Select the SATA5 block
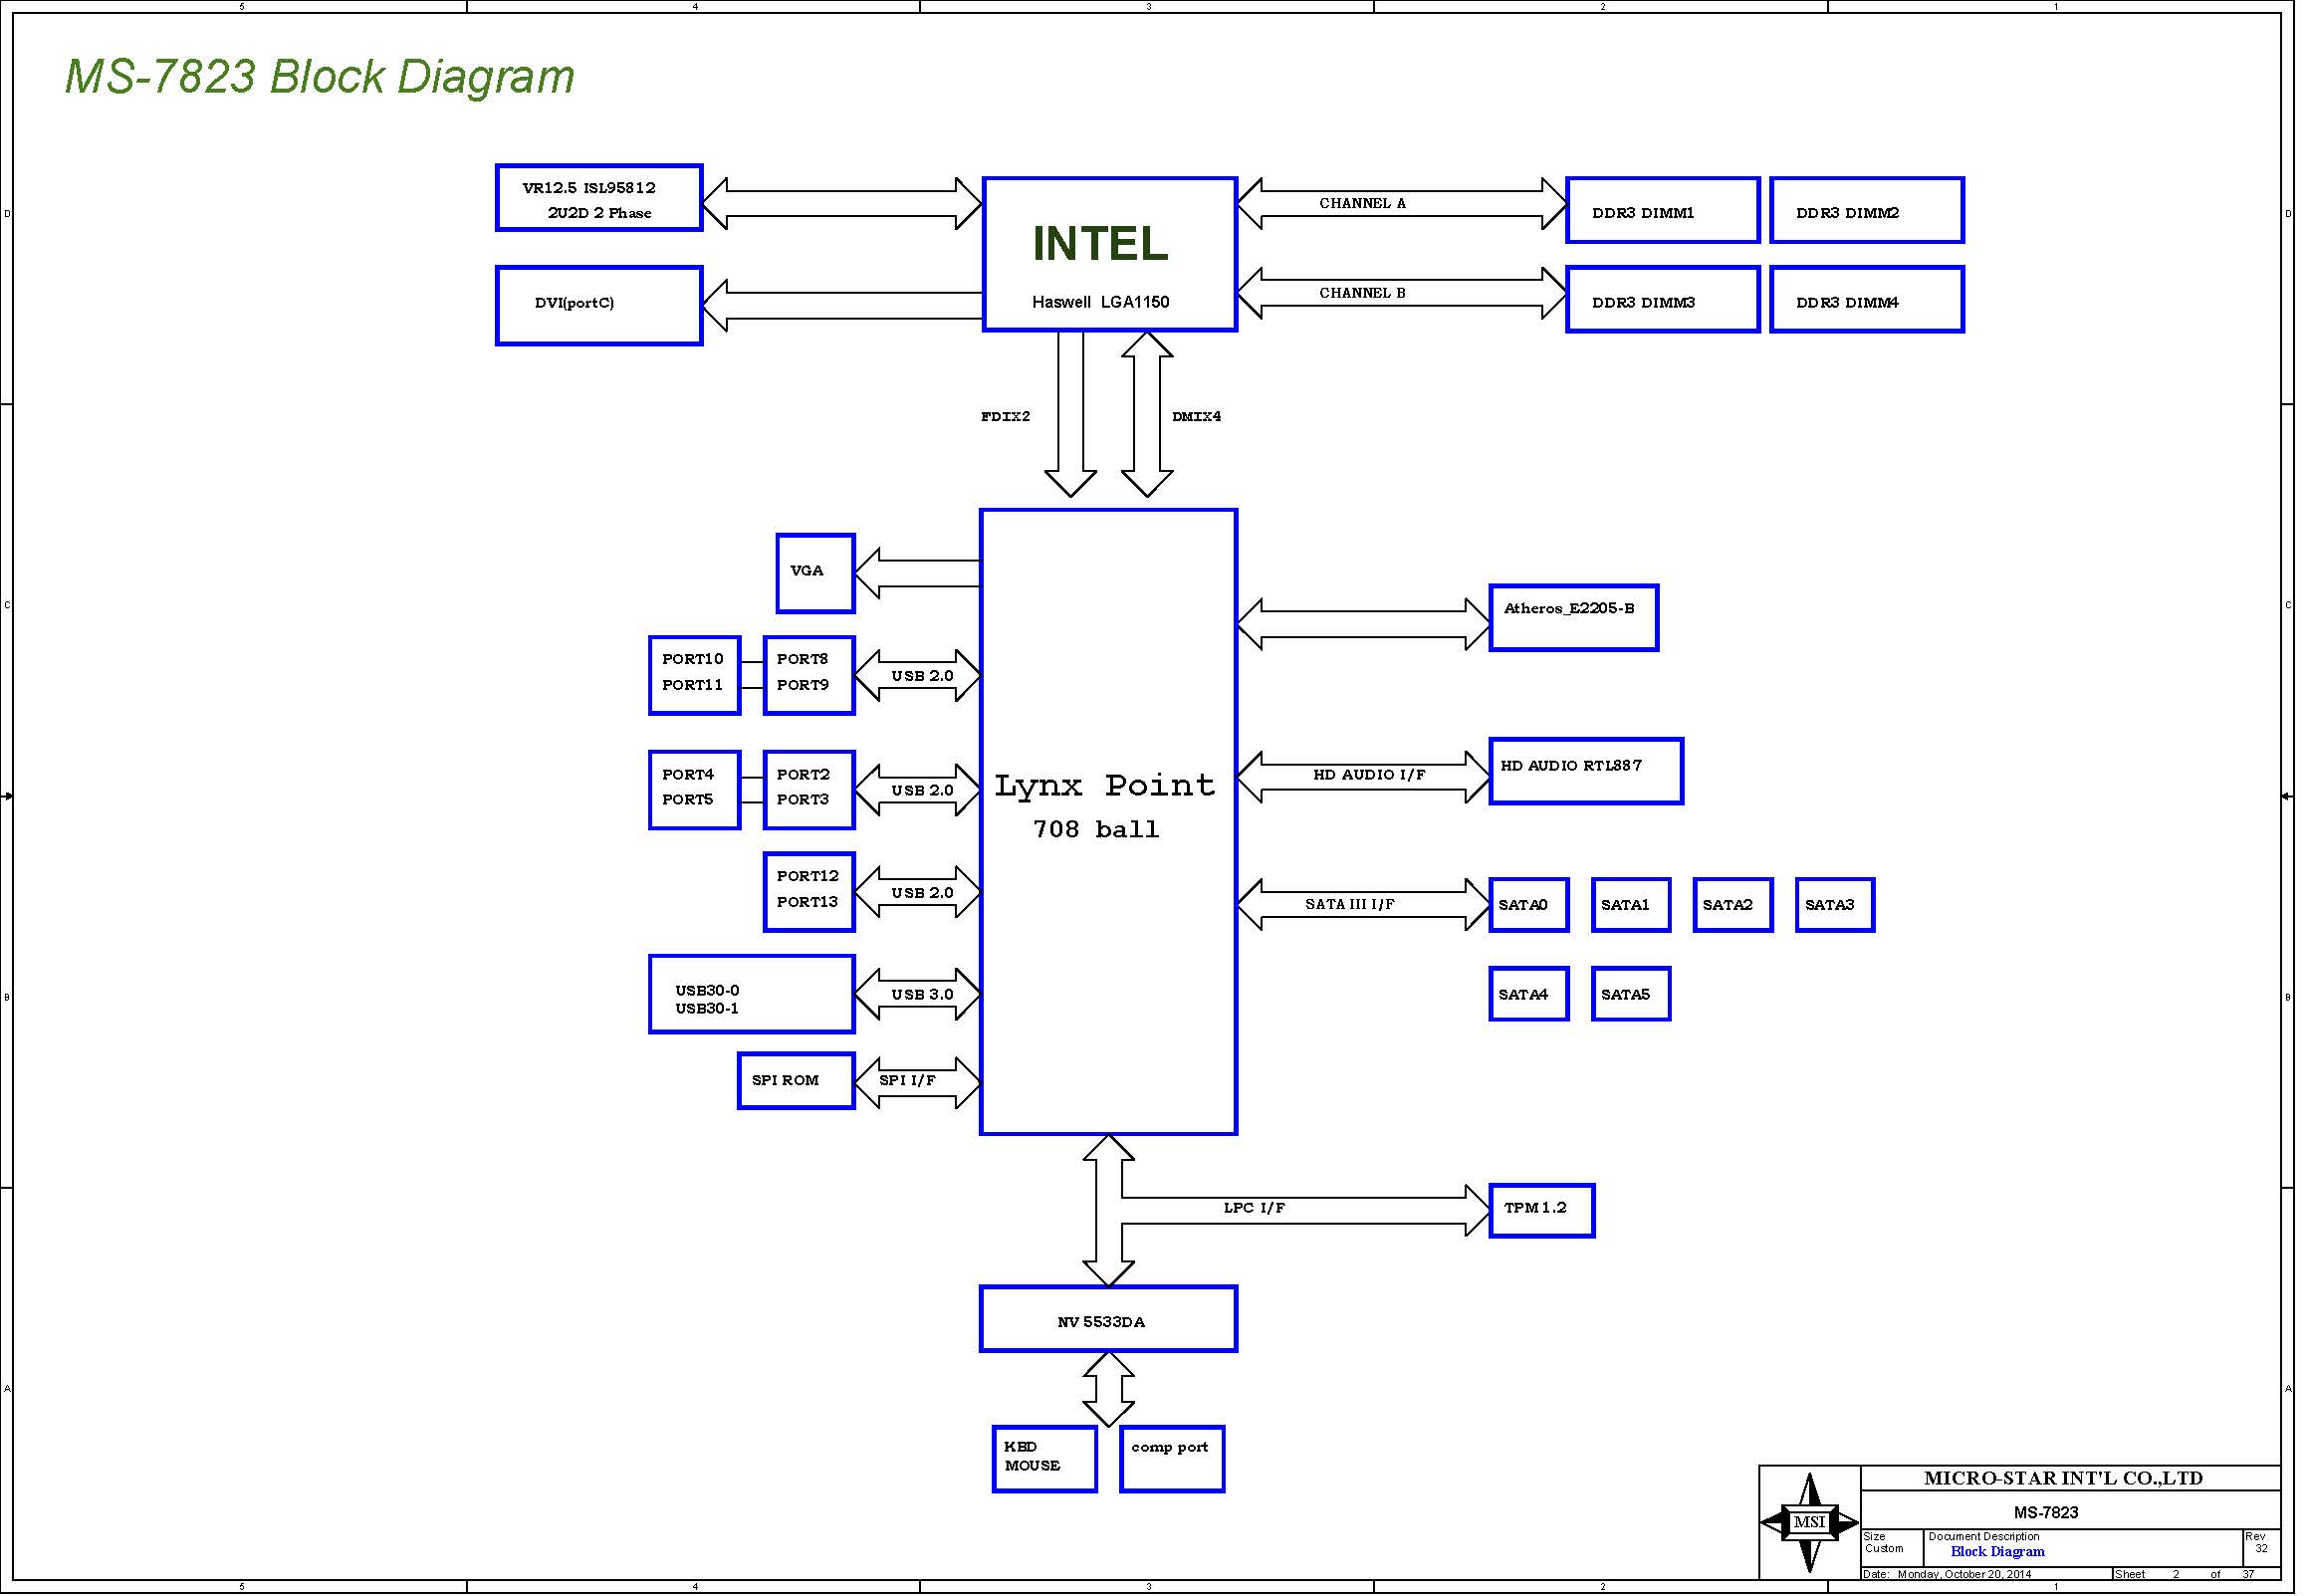 [1630, 994]
